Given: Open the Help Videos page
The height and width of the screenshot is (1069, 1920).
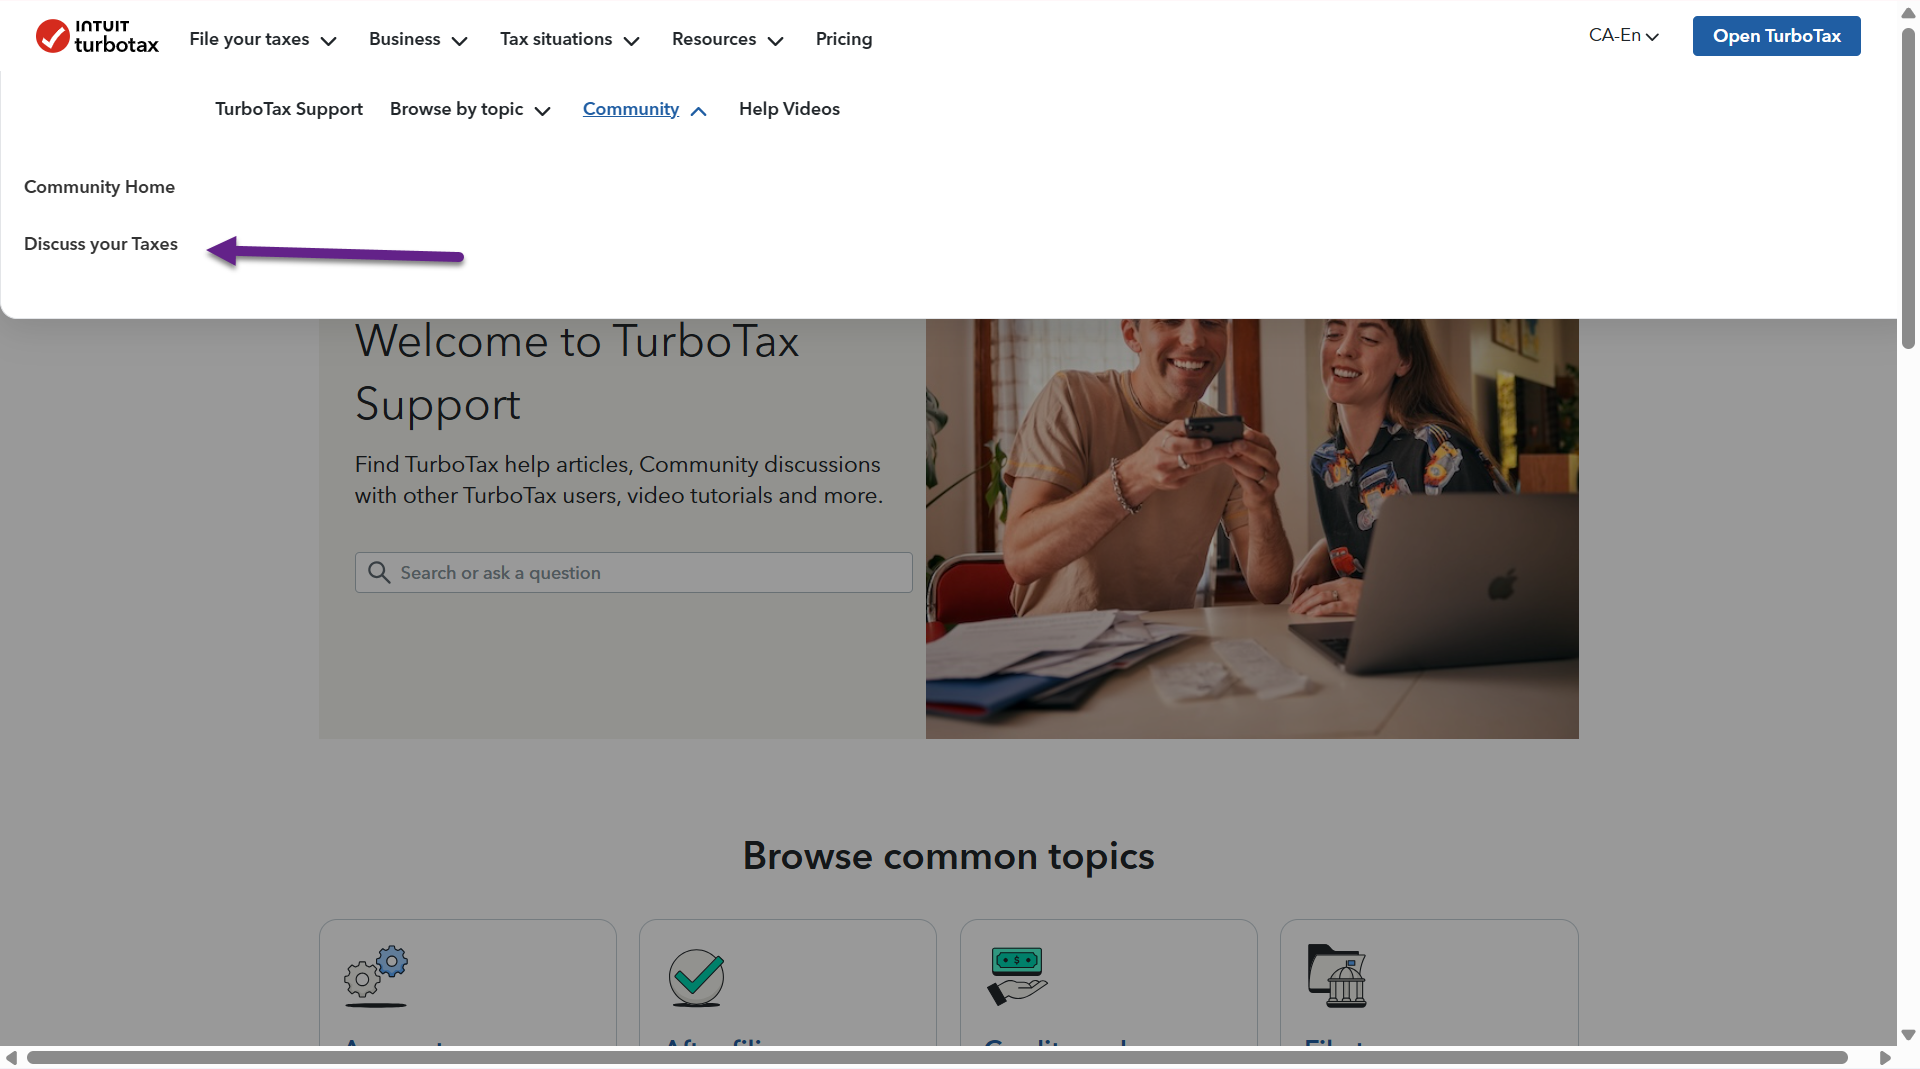Looking at the screenshot, I should 789,109.
